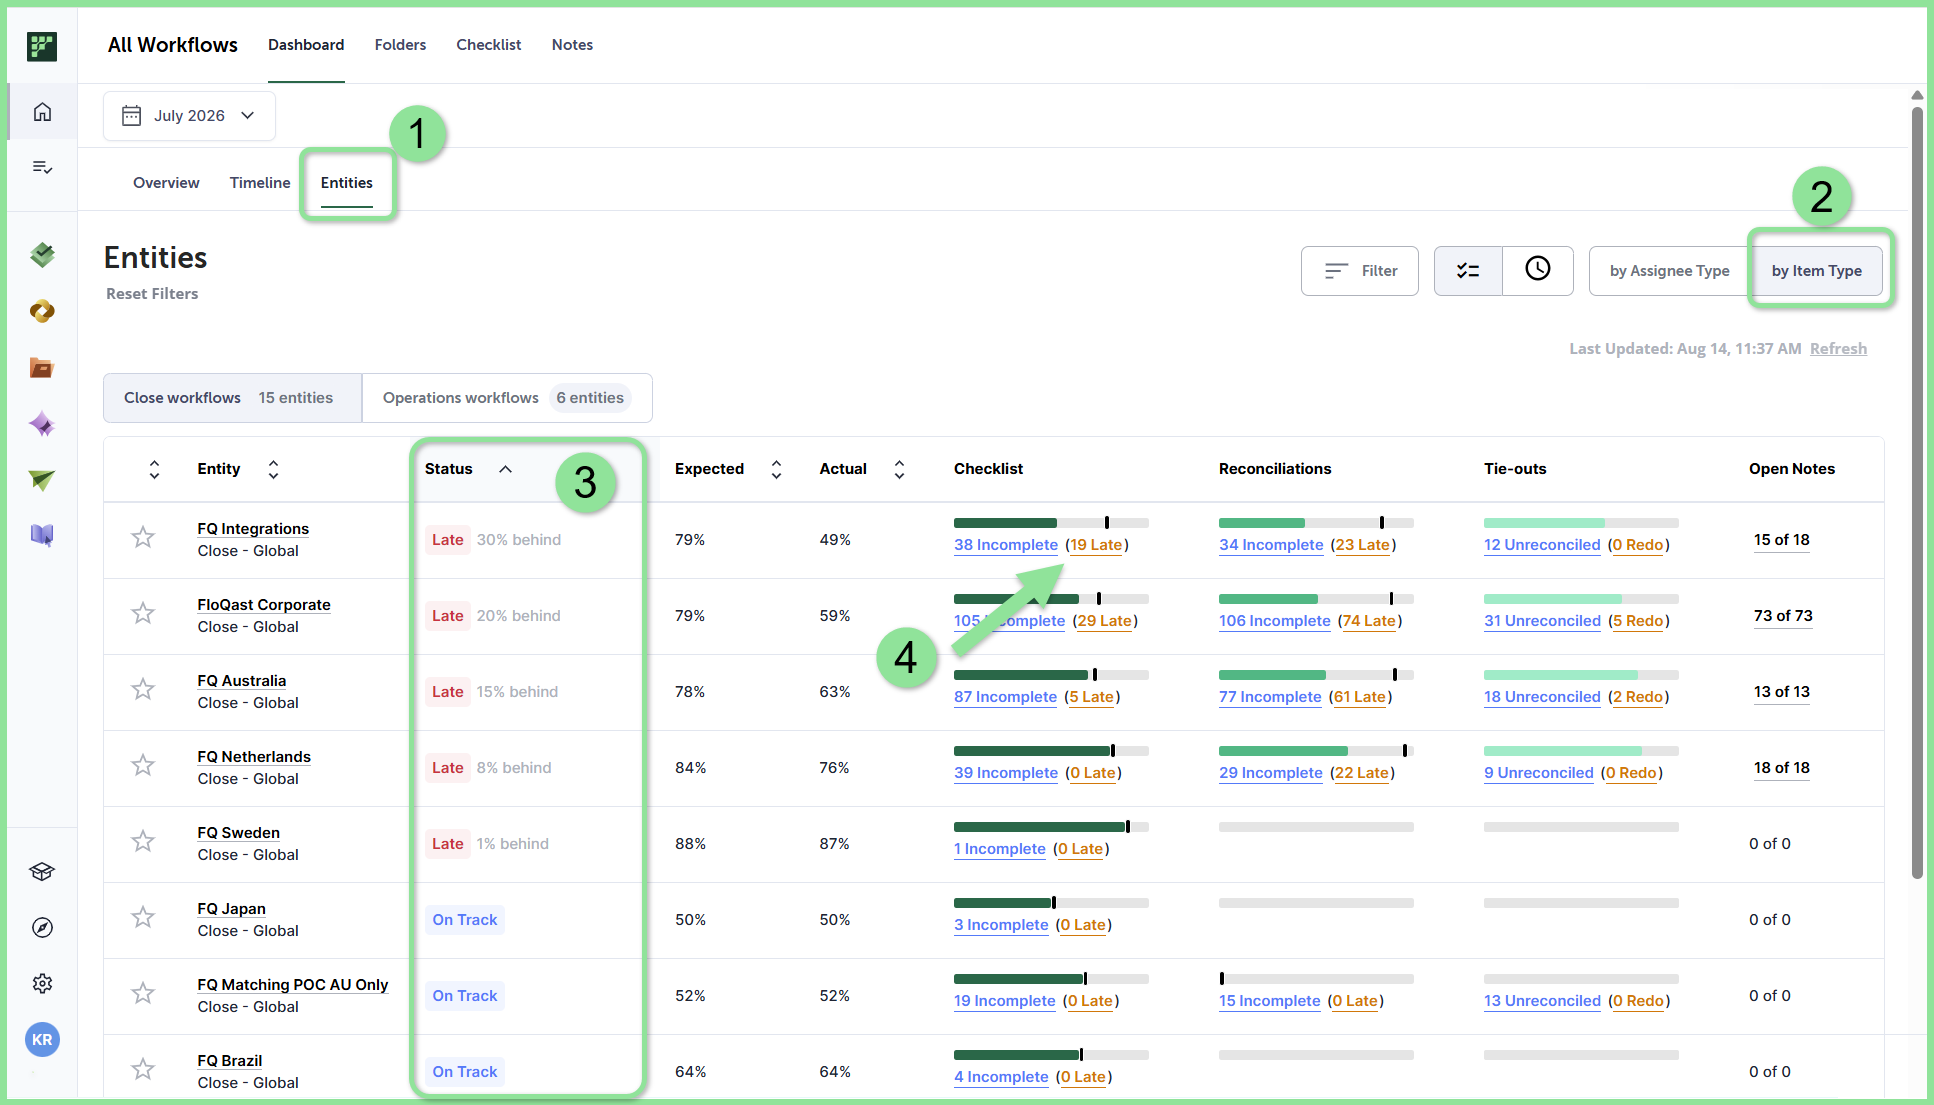Group by Item Type
Viewport: 1934px width, 1105px height.
tap(1817, 271)
